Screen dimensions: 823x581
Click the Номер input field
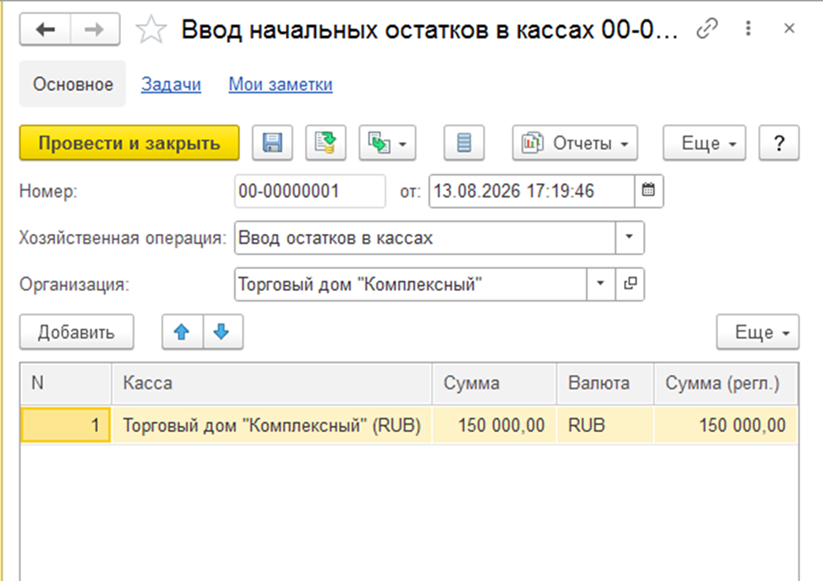[x=310, y=191]
